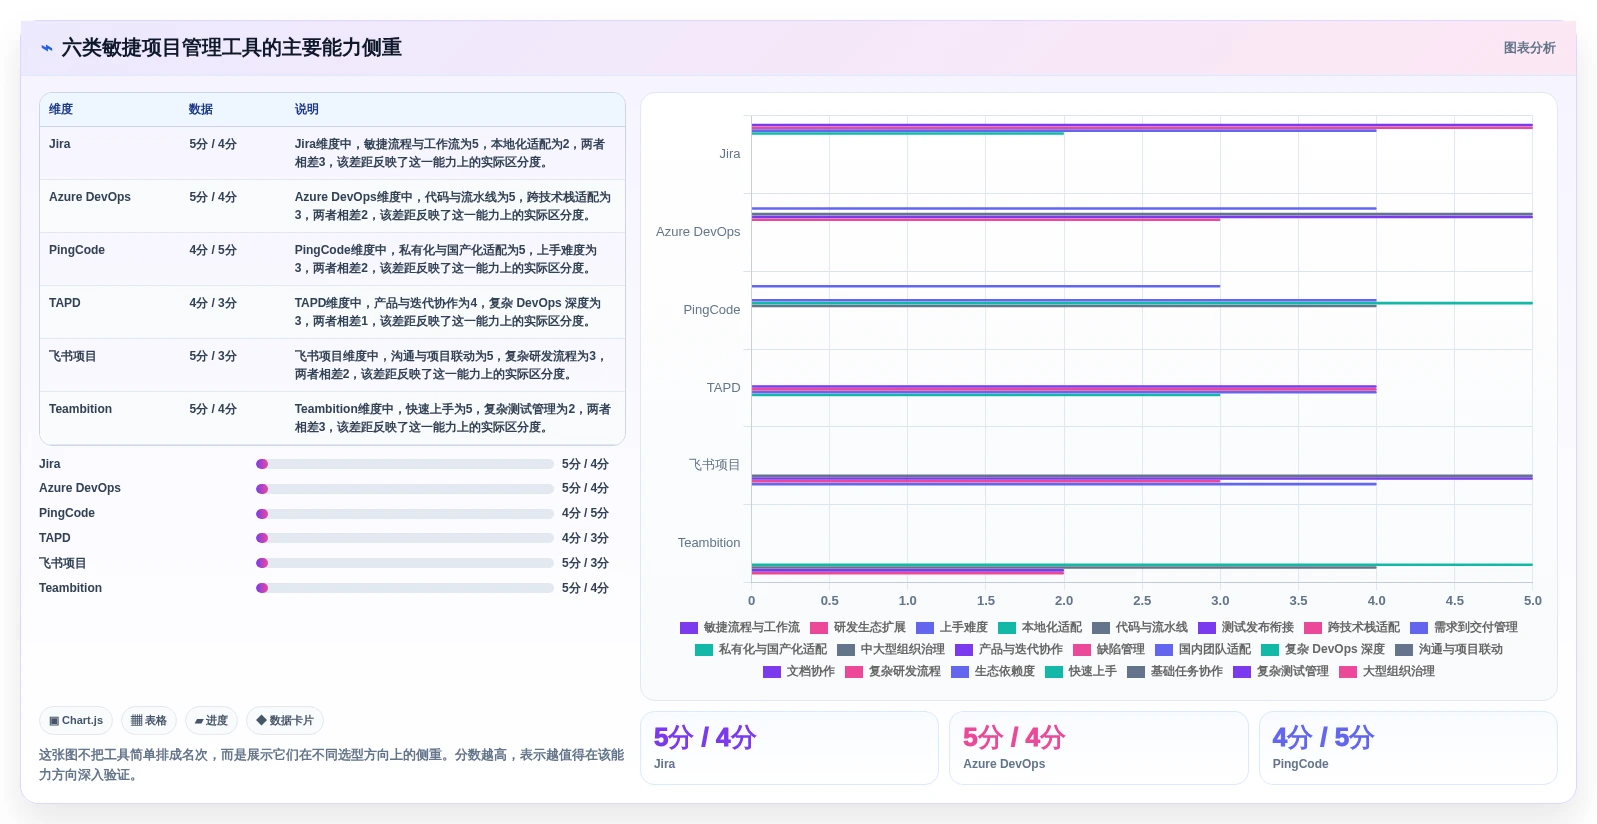Image resolution: width=1597 pixels, height=824 pixels.
Task: Hide the 上手难度 dataset in the legend
Action: [952, 627]
